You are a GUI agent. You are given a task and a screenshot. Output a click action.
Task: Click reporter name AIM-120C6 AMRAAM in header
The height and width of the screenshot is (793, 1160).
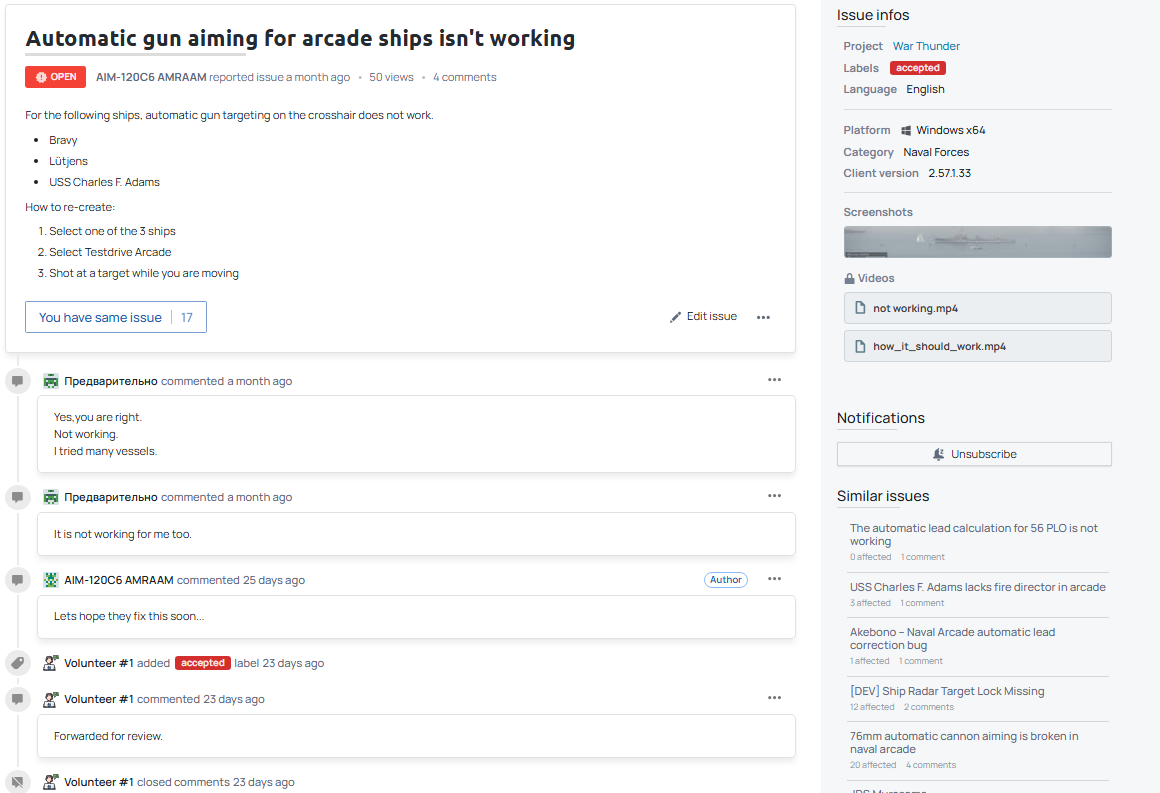click(x=151, y=77)
